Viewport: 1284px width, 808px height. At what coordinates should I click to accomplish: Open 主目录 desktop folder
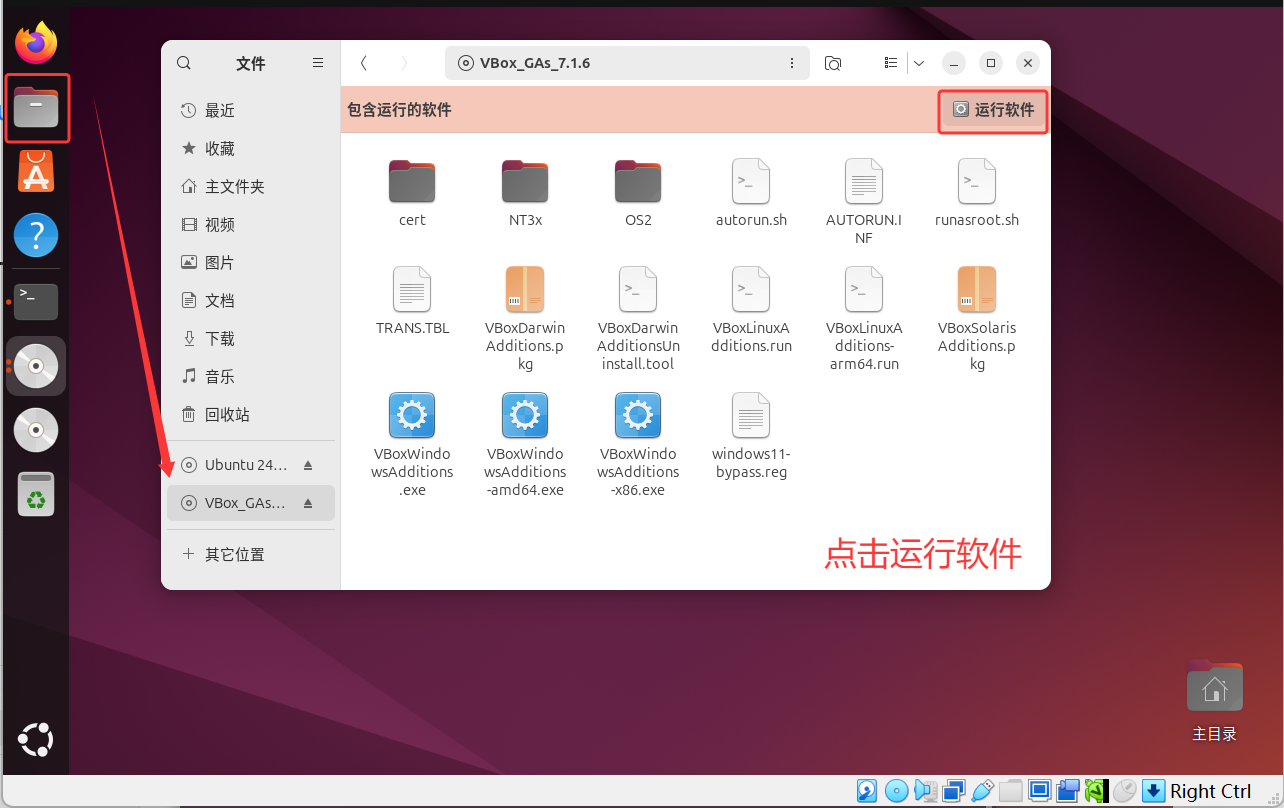click(1214, 700)
